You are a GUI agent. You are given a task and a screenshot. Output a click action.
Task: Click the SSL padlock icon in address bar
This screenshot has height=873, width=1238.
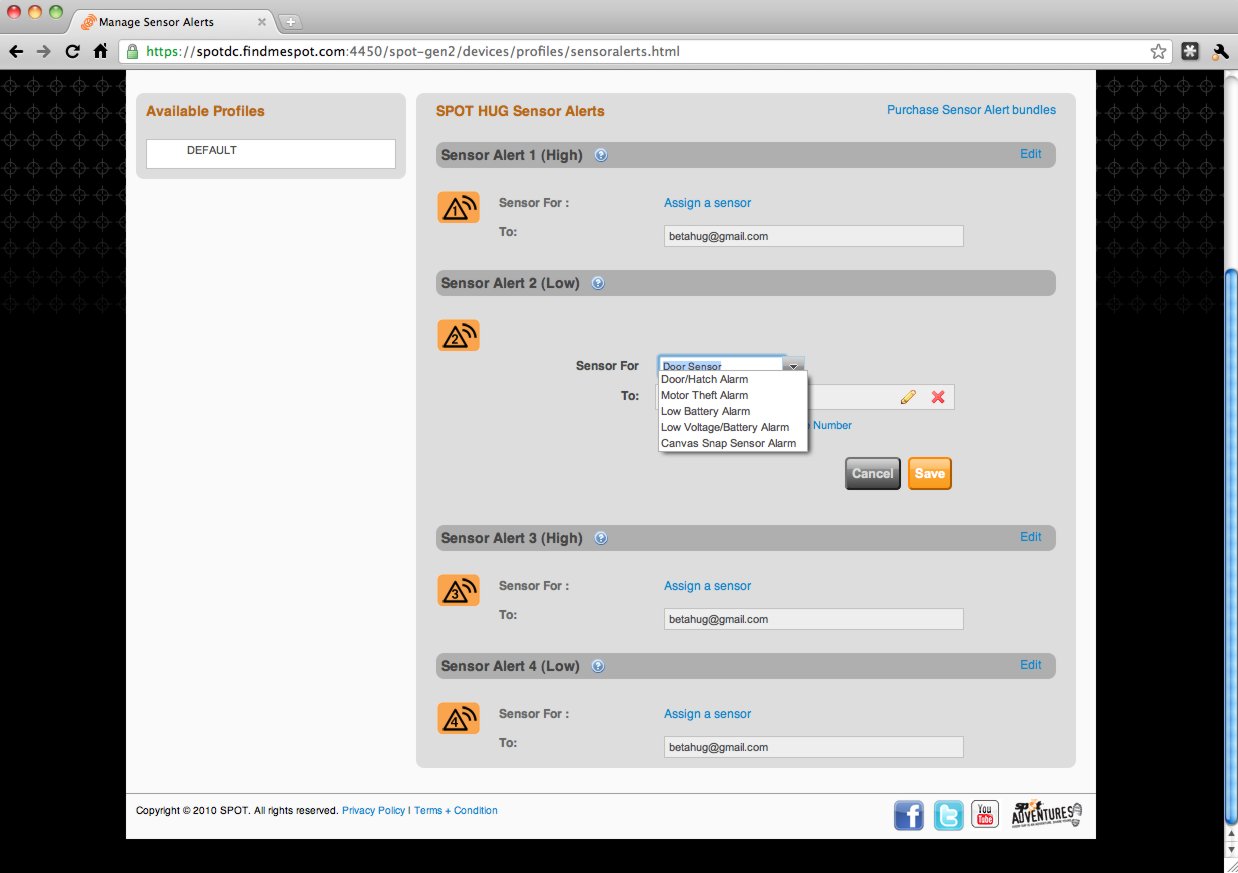(x=132, y=51)
